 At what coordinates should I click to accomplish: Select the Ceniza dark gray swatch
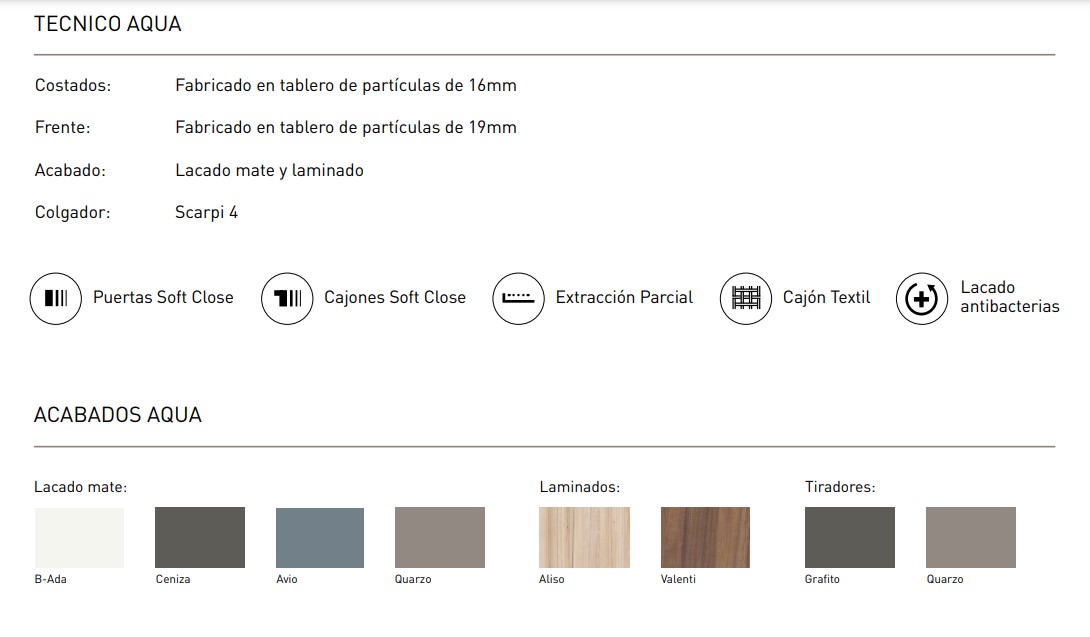(200, 538)
